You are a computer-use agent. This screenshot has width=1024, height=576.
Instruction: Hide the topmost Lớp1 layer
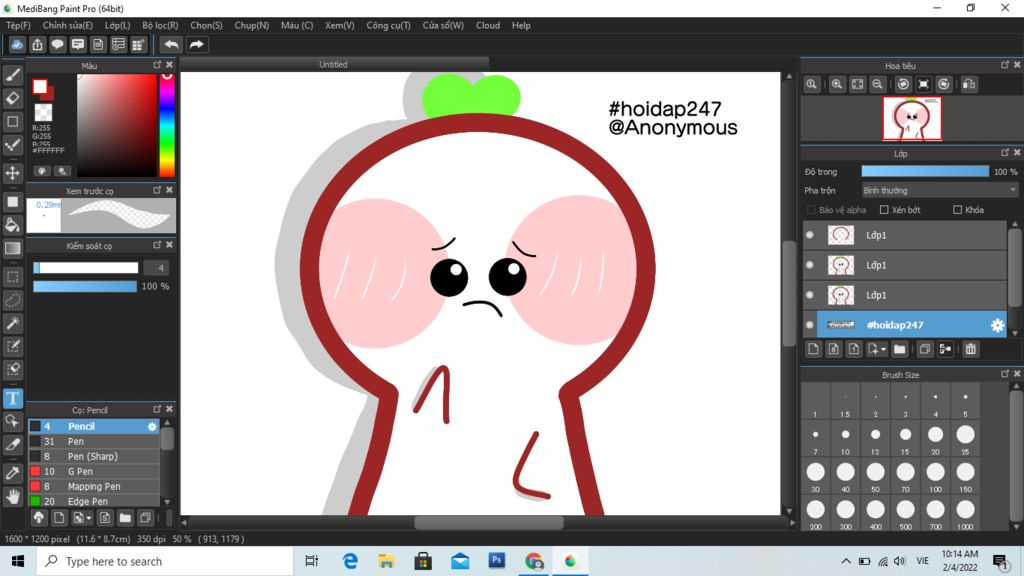810,235
